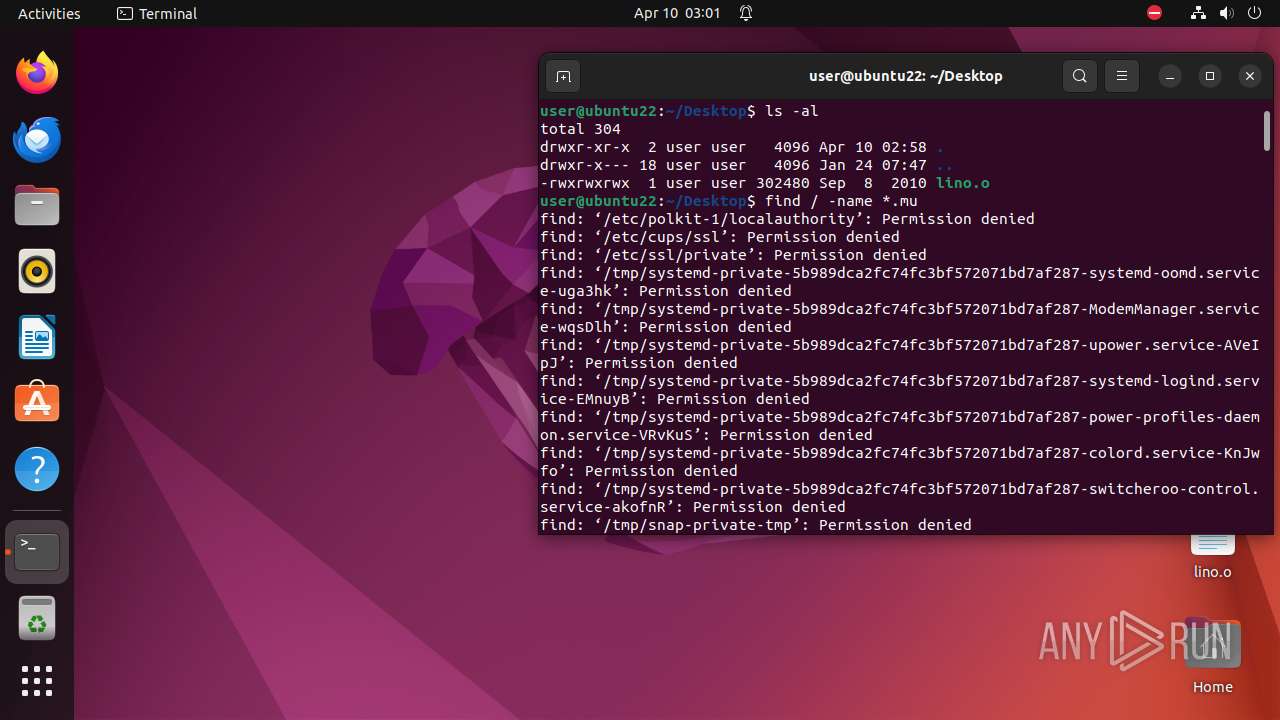Select the Terminal icon in the dock
The image size is (1280, 720).
click(x=37, y=552)
